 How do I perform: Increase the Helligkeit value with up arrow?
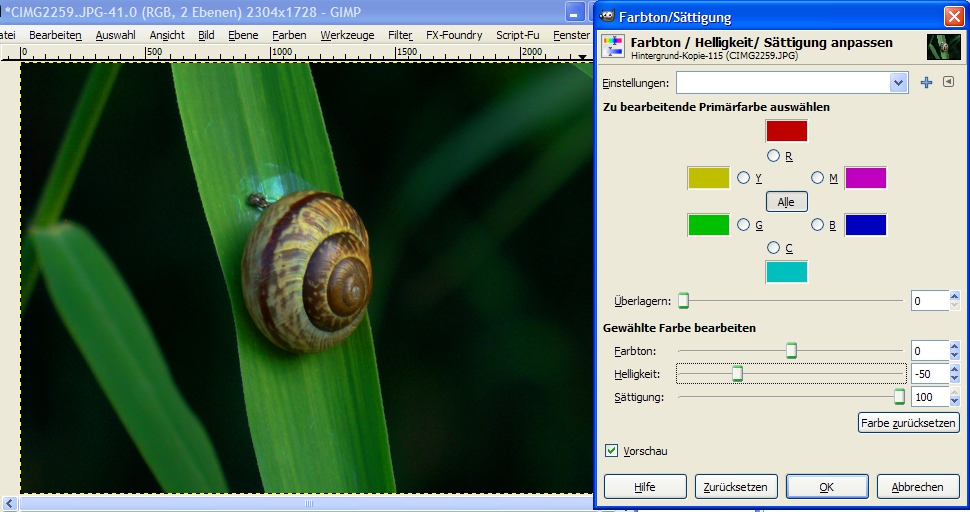(x=955, y=369)
